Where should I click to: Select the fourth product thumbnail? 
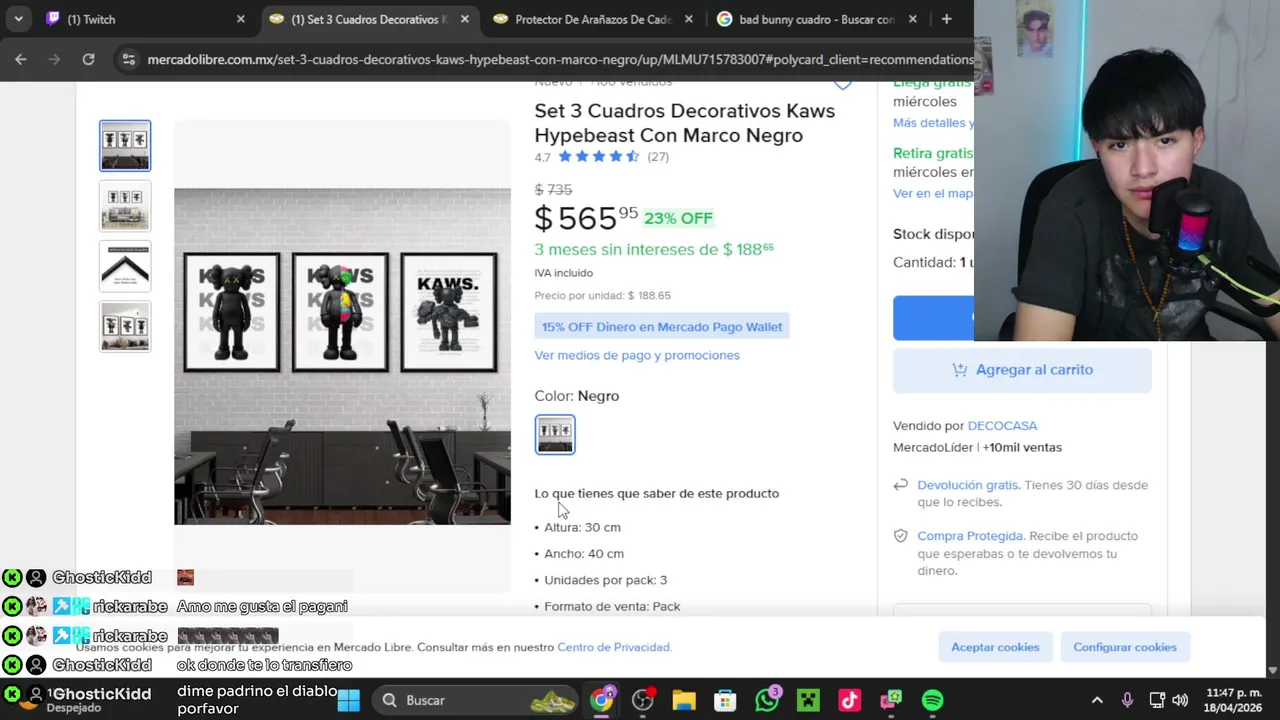coord(125,327)
